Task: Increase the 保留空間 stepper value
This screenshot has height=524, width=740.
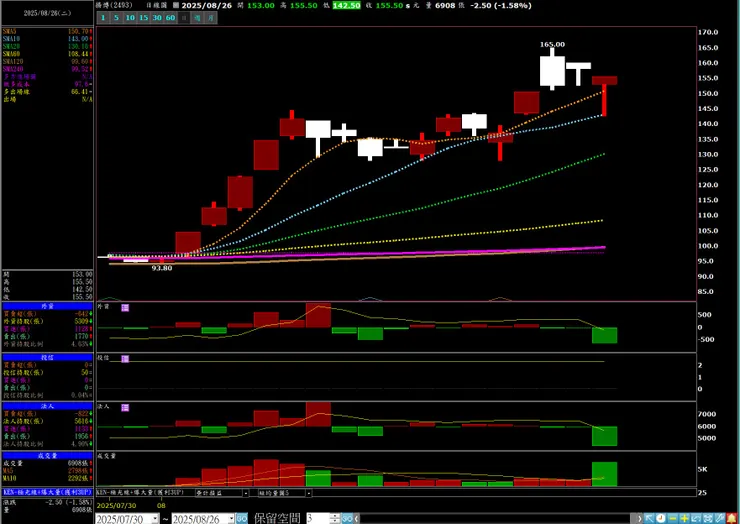Action: [335, 516]
